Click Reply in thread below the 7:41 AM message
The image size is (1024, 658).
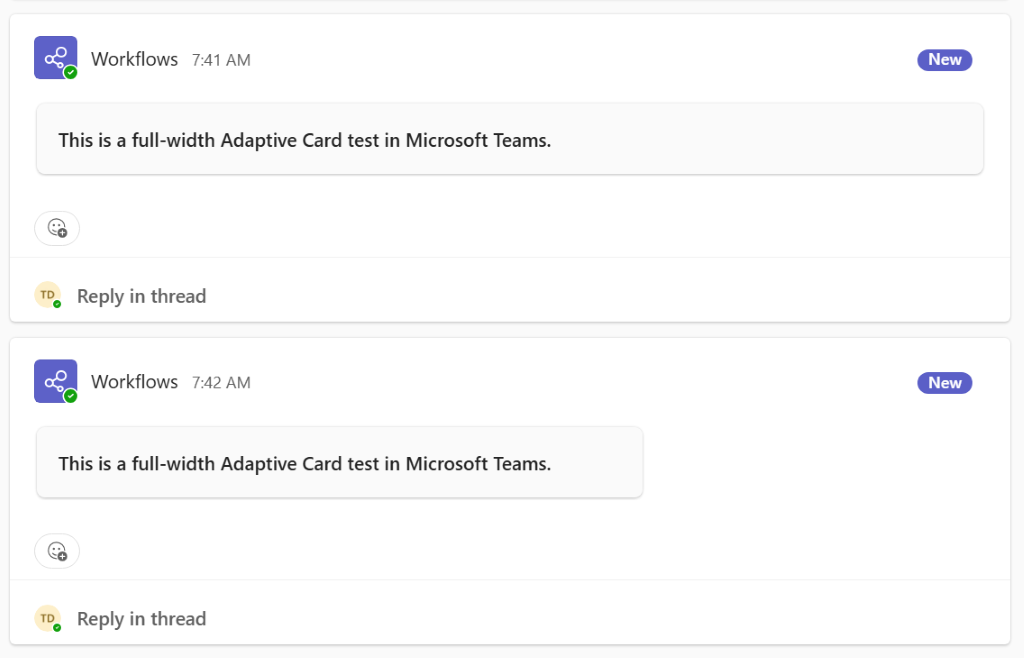tap(141, 296)
